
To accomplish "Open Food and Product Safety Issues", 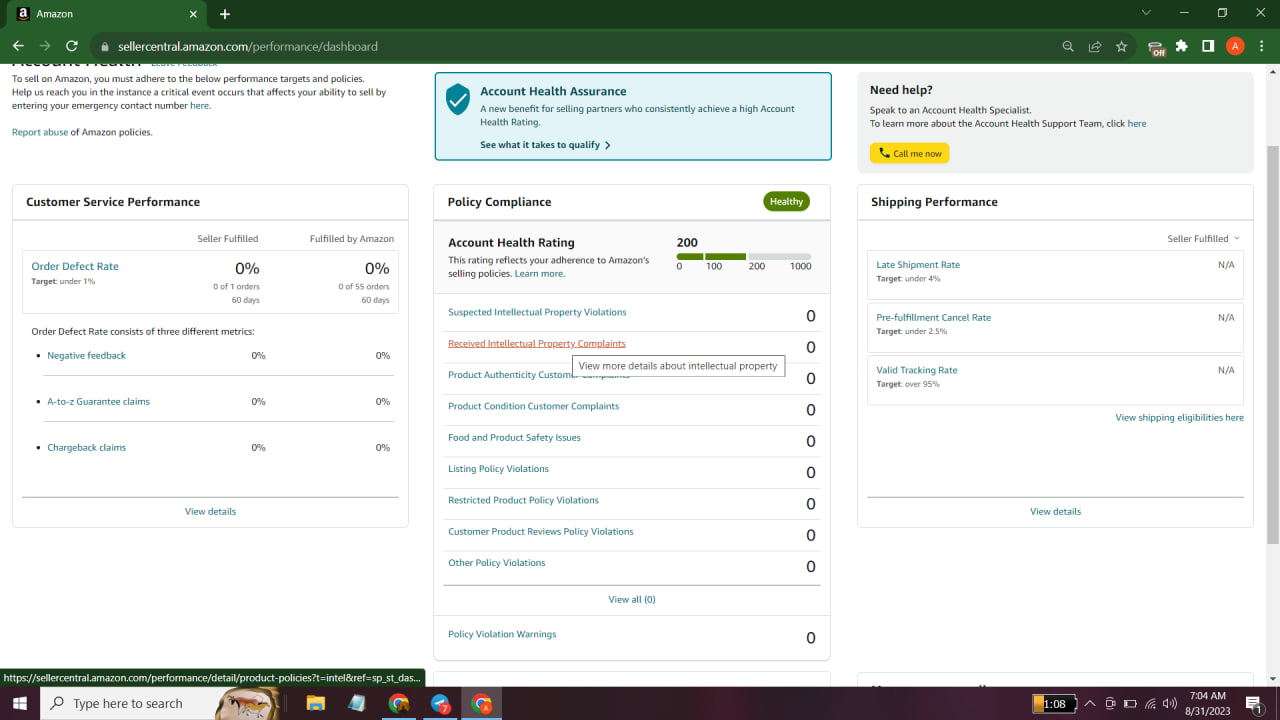I will tap(514, 438).
